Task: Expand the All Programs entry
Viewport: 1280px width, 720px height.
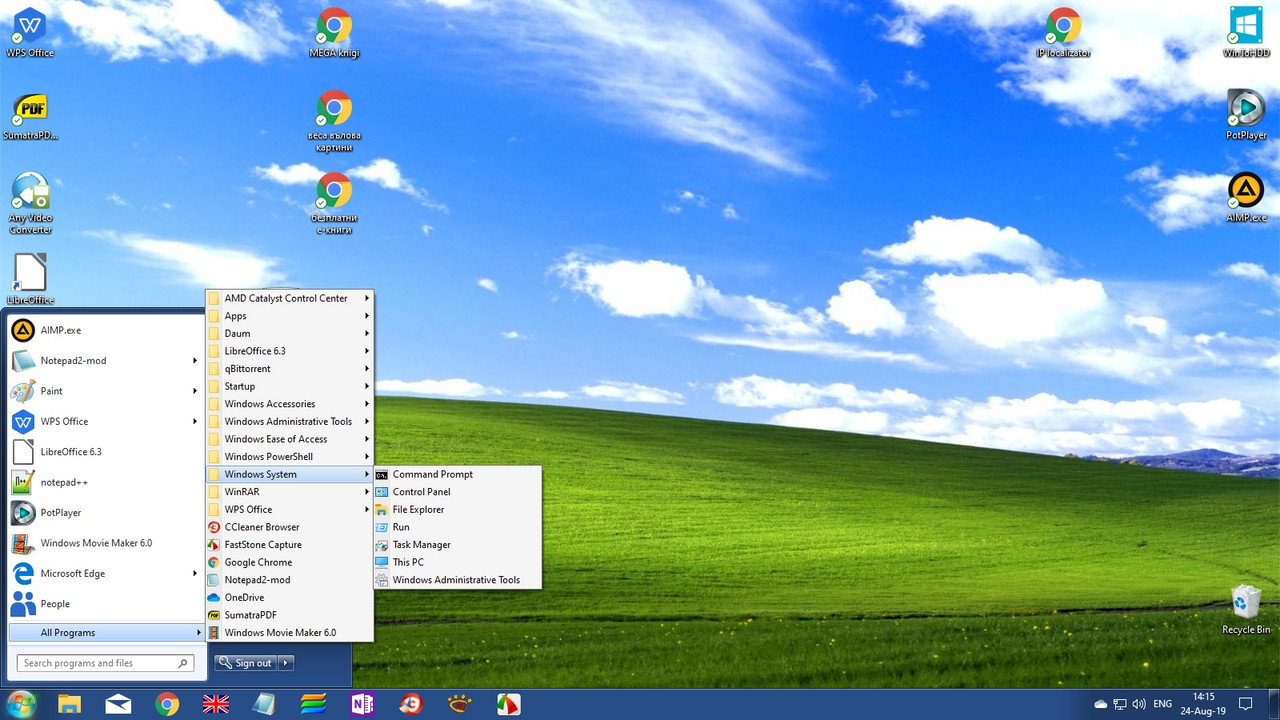Action: pyautogui.click(x=105, y=633)
